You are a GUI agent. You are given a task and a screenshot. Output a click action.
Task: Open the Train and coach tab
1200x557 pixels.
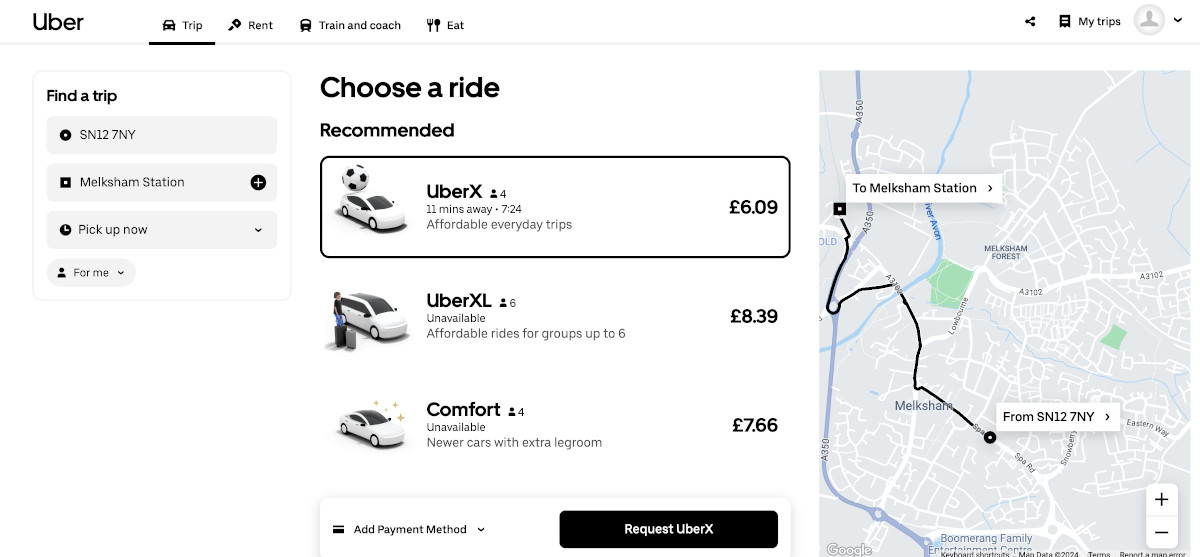pyautogui.click(x=350, y=25)
